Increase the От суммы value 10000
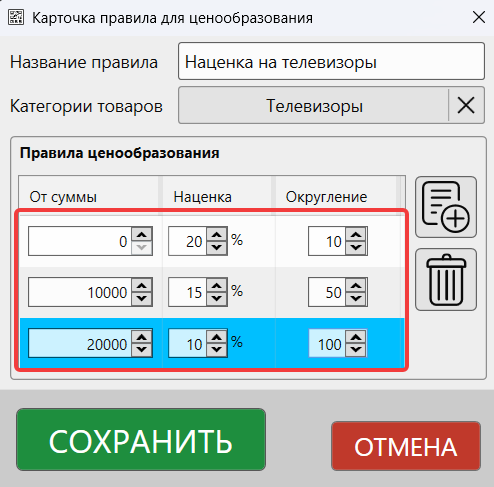The height and width of the screenshot is (487, 494). click(142, 285)
